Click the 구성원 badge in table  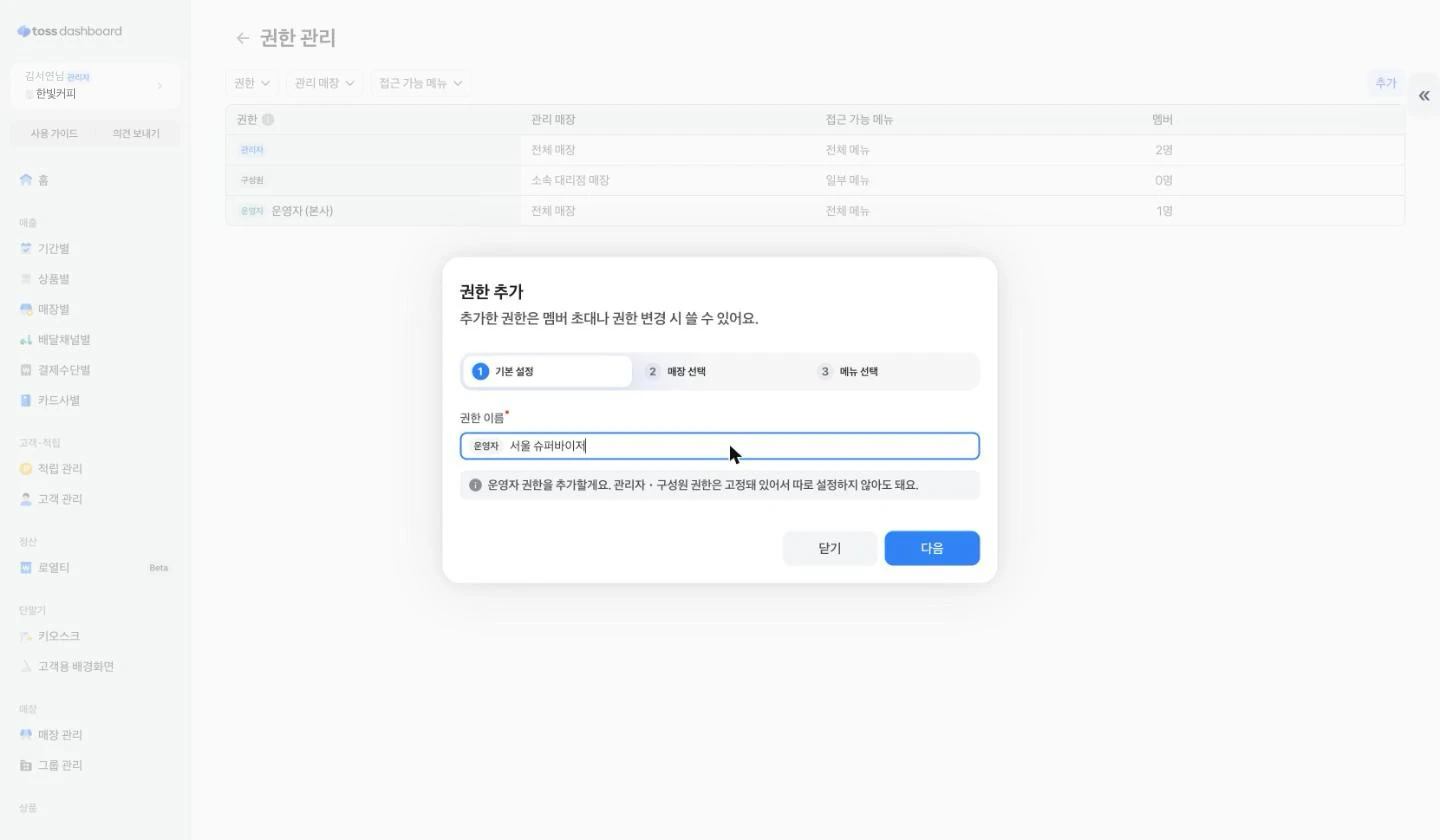252,180
